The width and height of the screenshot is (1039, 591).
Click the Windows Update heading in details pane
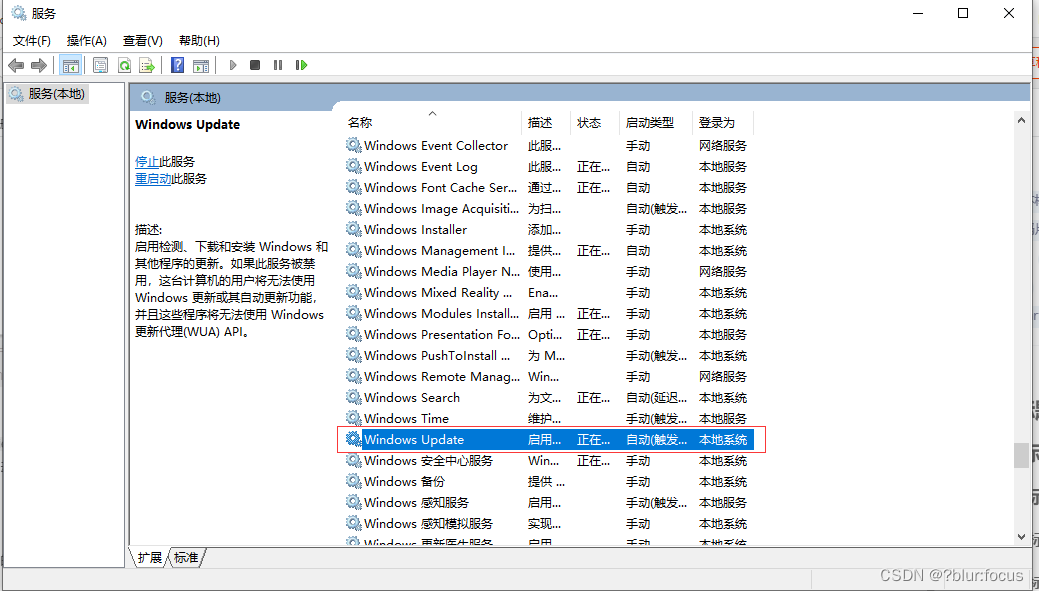[188, 125]
